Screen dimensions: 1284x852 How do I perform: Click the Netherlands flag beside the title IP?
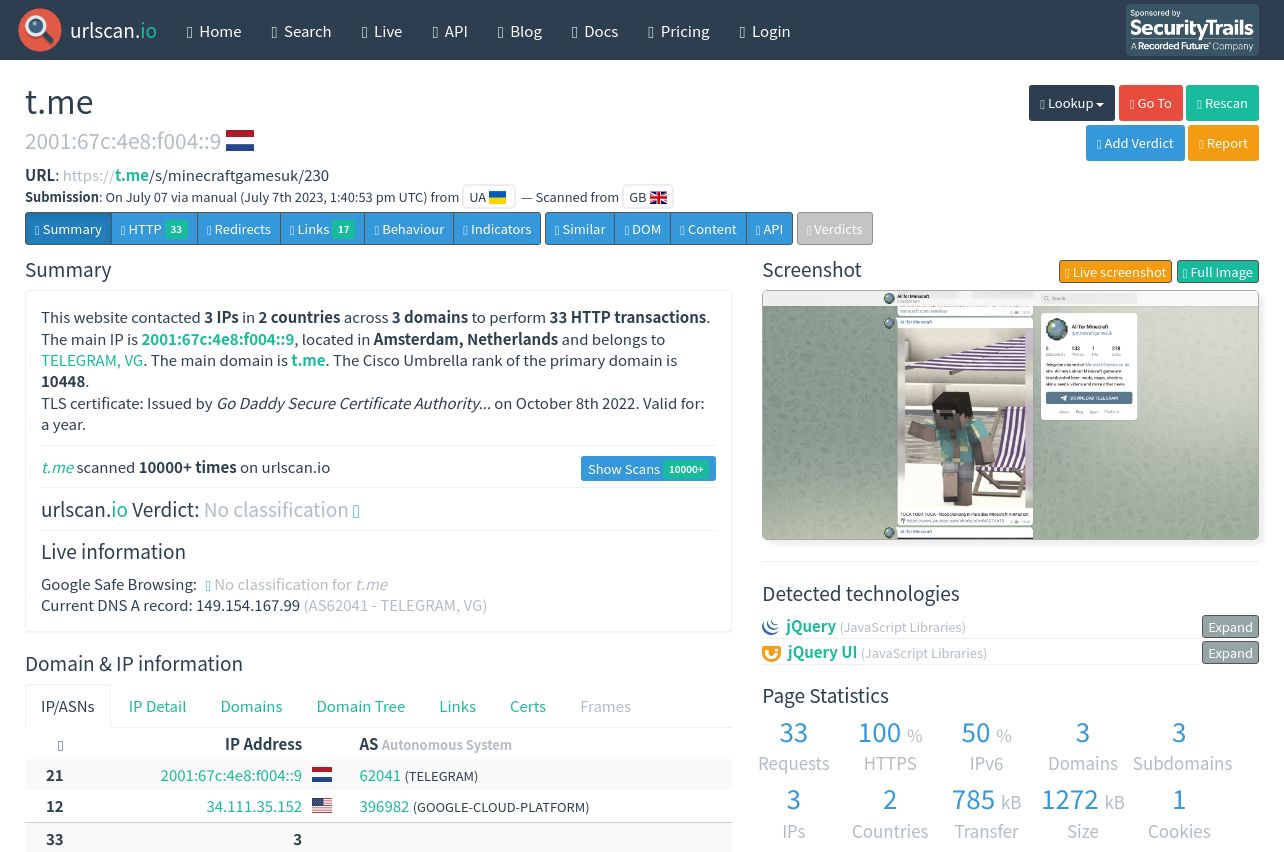pos(240,141)
